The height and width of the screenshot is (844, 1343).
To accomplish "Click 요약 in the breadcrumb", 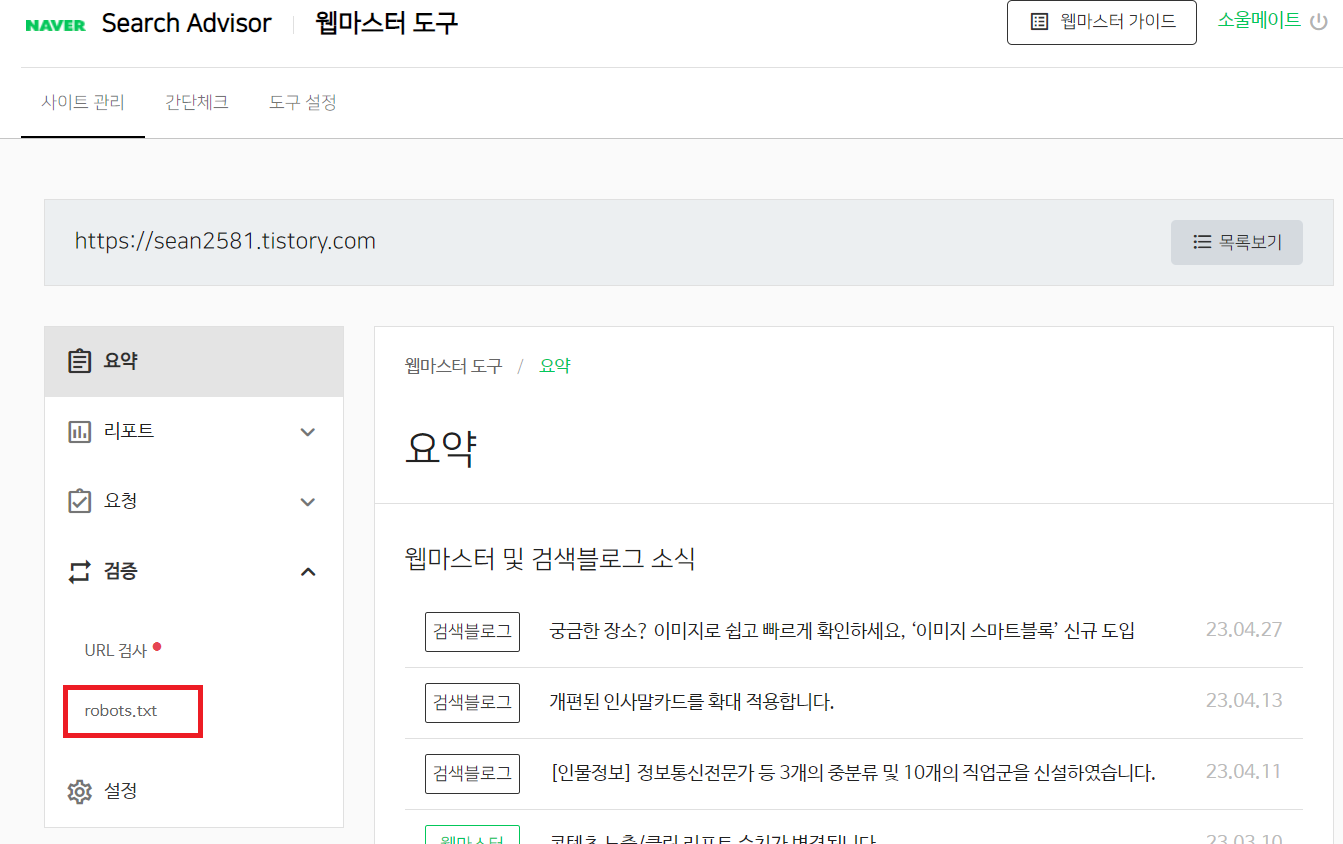I will [555, 366].
